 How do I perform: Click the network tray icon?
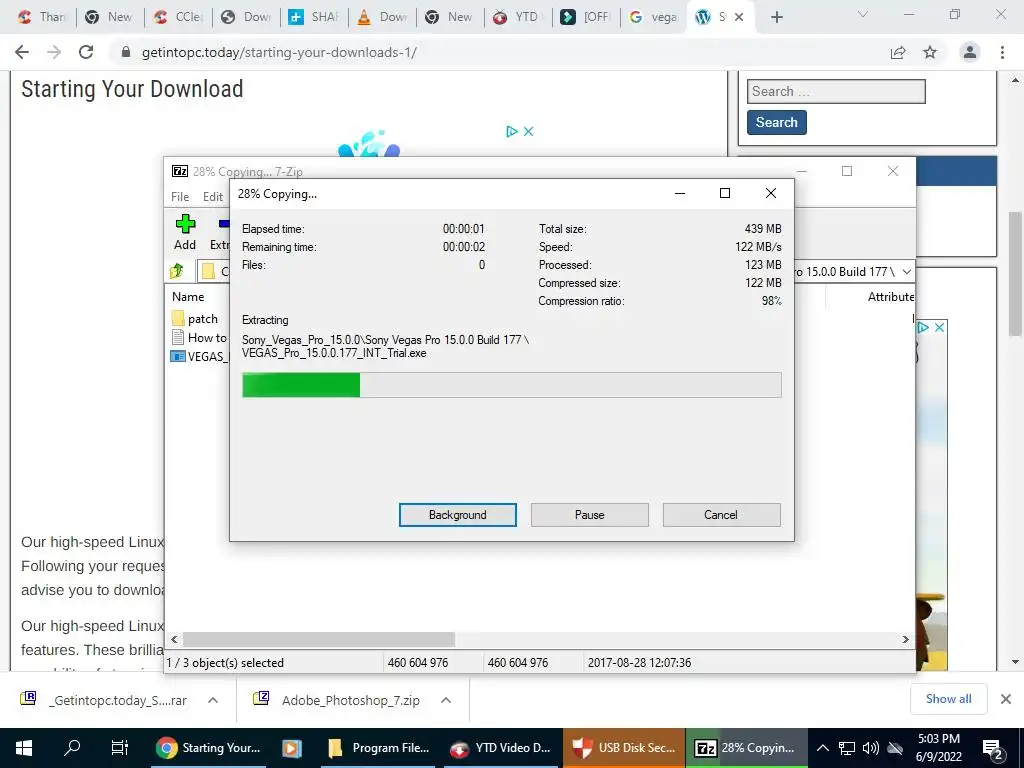tap(847, 748)
